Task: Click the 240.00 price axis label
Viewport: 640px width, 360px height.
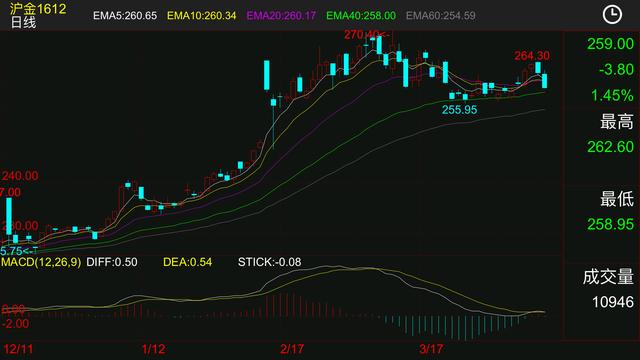Action: (x=20, y=176)
